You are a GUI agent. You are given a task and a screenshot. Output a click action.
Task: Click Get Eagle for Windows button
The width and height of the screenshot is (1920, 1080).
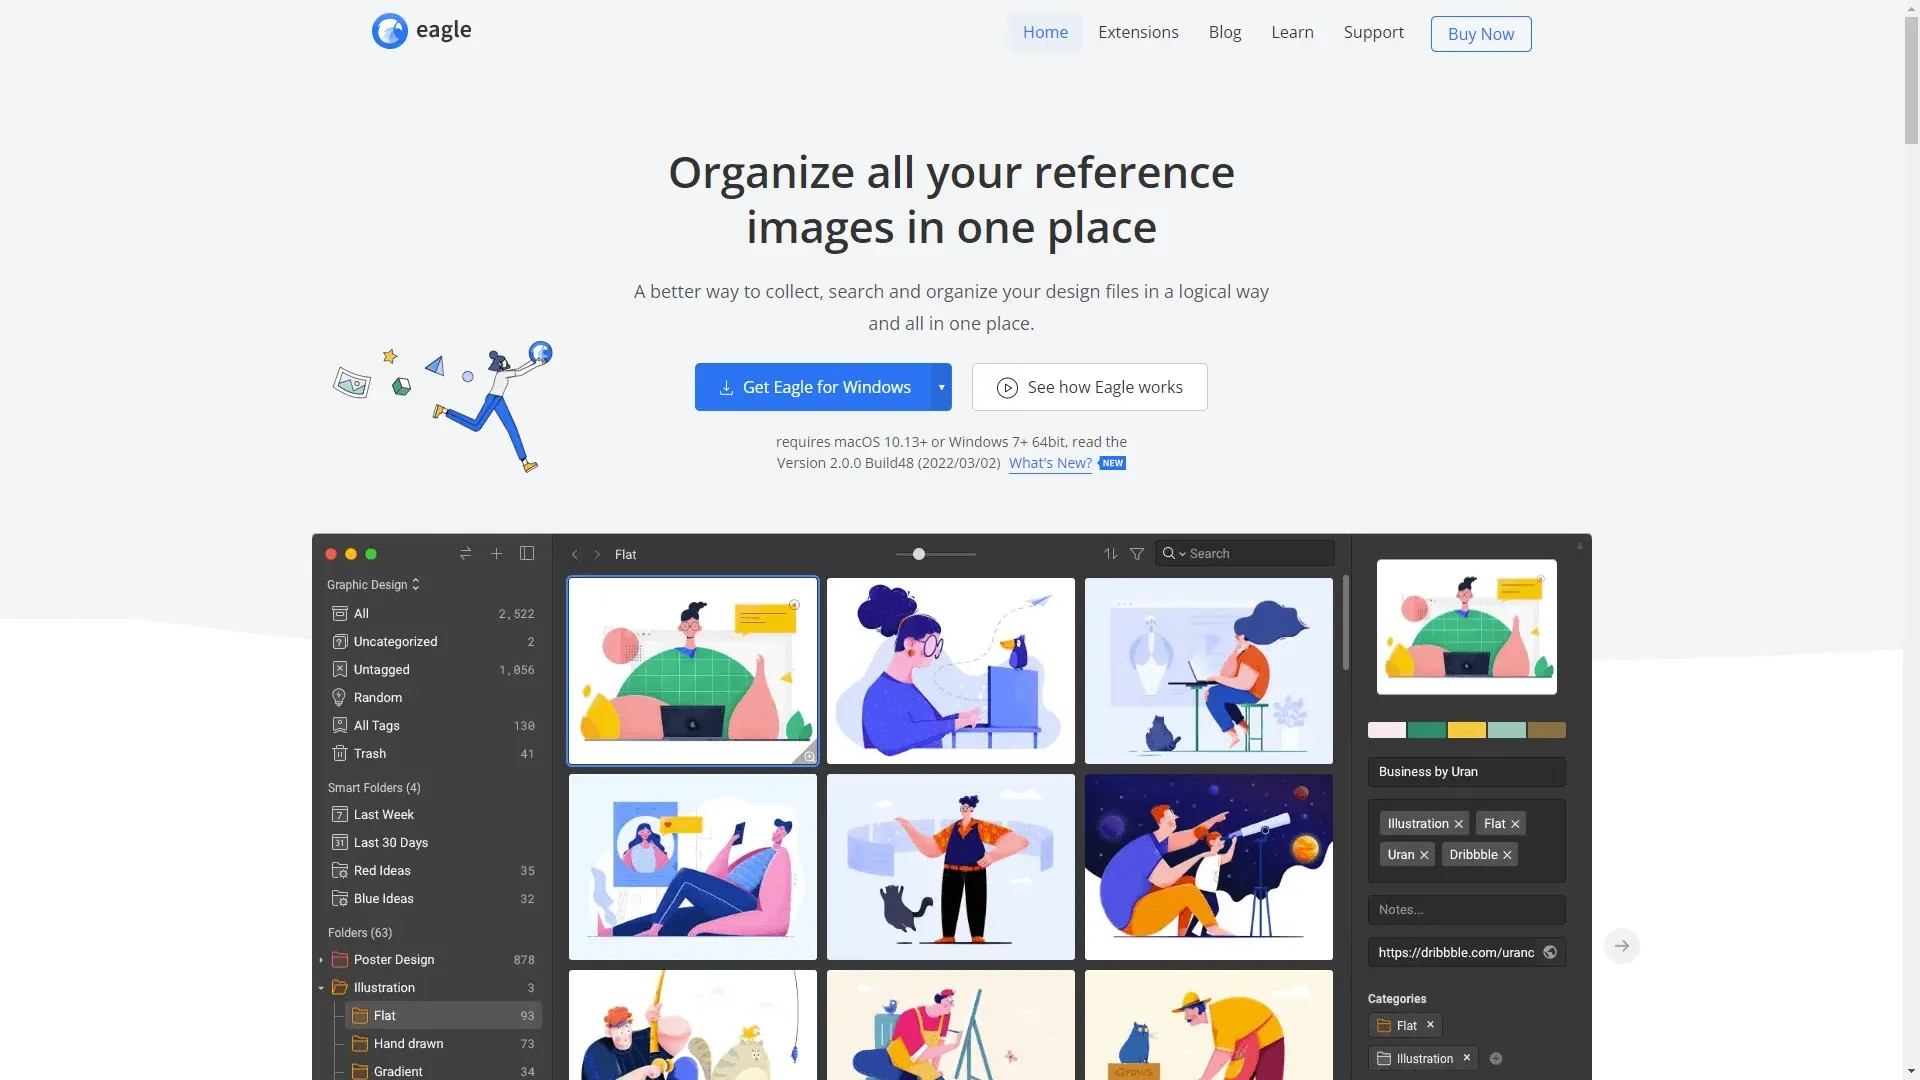[x=813, y=387]
